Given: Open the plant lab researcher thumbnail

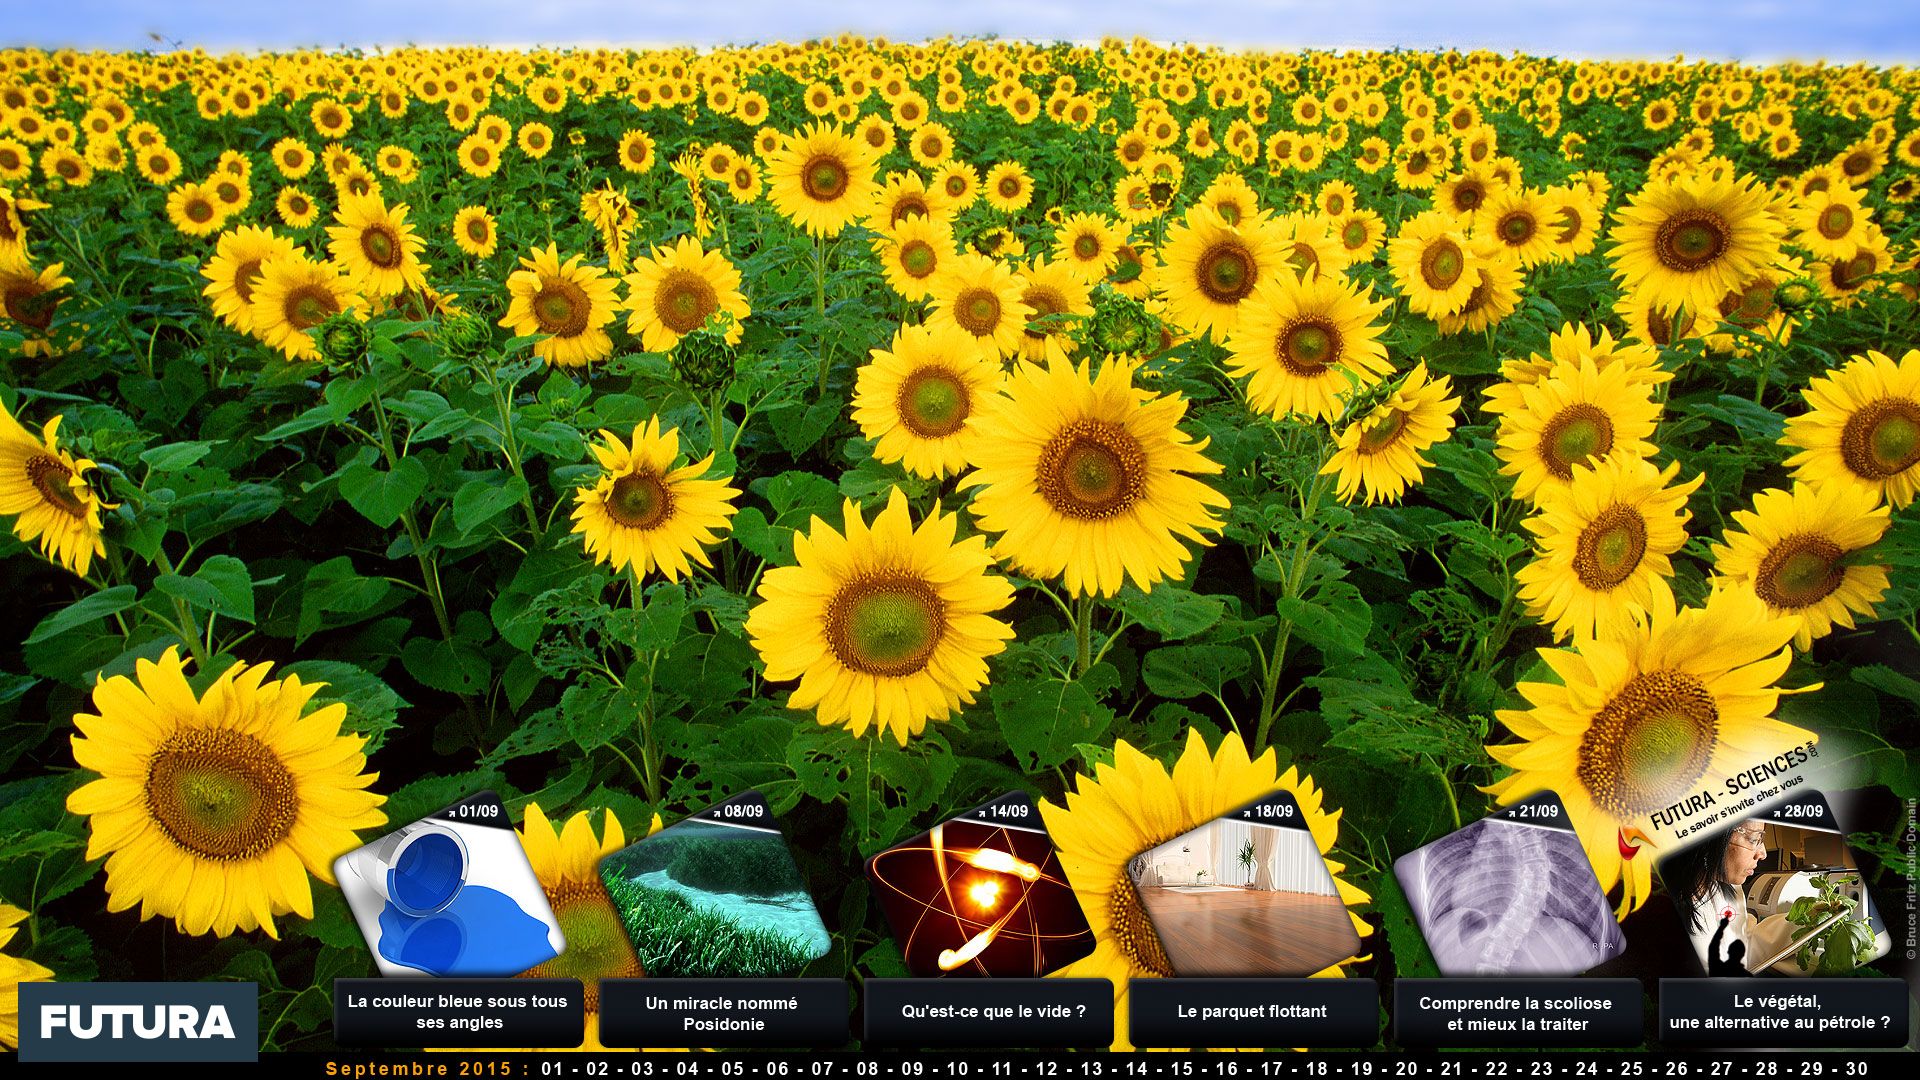Looking at the screenshot, I should click(1775, 898).
